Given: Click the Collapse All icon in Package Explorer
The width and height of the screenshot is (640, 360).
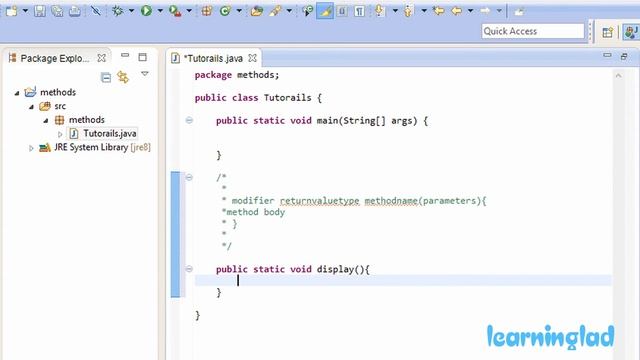Looking at the screenshot, I should (x=106, y=77).
